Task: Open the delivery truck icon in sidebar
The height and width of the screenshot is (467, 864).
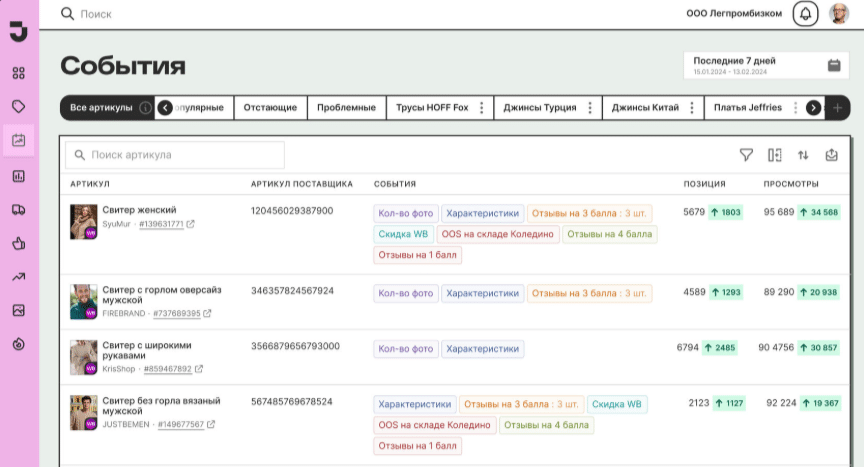Action: pyautogui.click(x=19, y=210)
